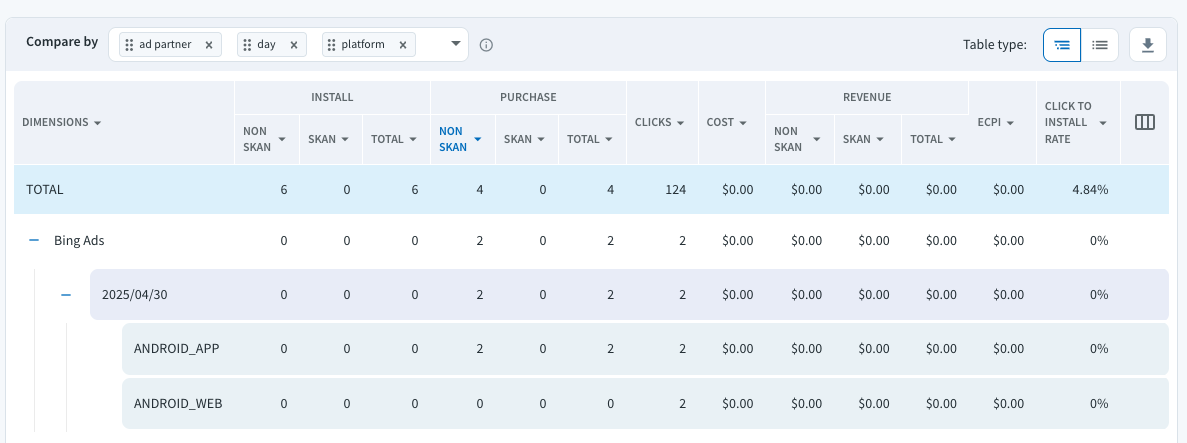Click the day chip drag handle

(x=248, y=45)
